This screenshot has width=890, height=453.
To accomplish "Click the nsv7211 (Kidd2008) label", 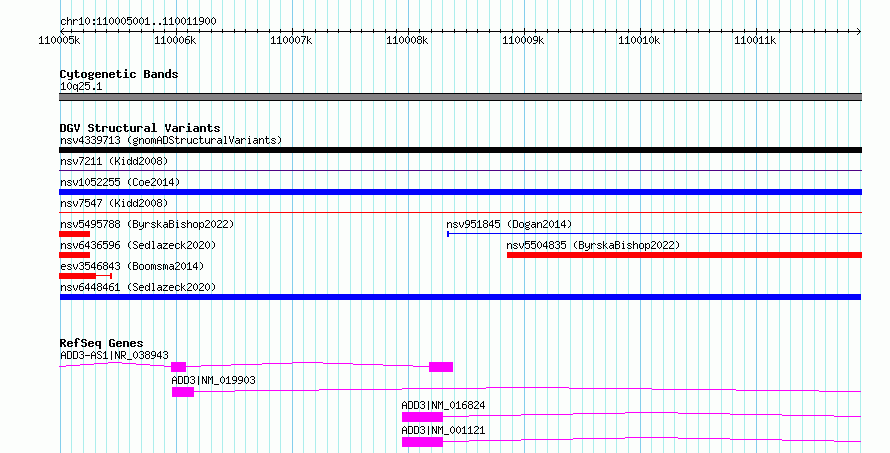I will coord(114,161).
